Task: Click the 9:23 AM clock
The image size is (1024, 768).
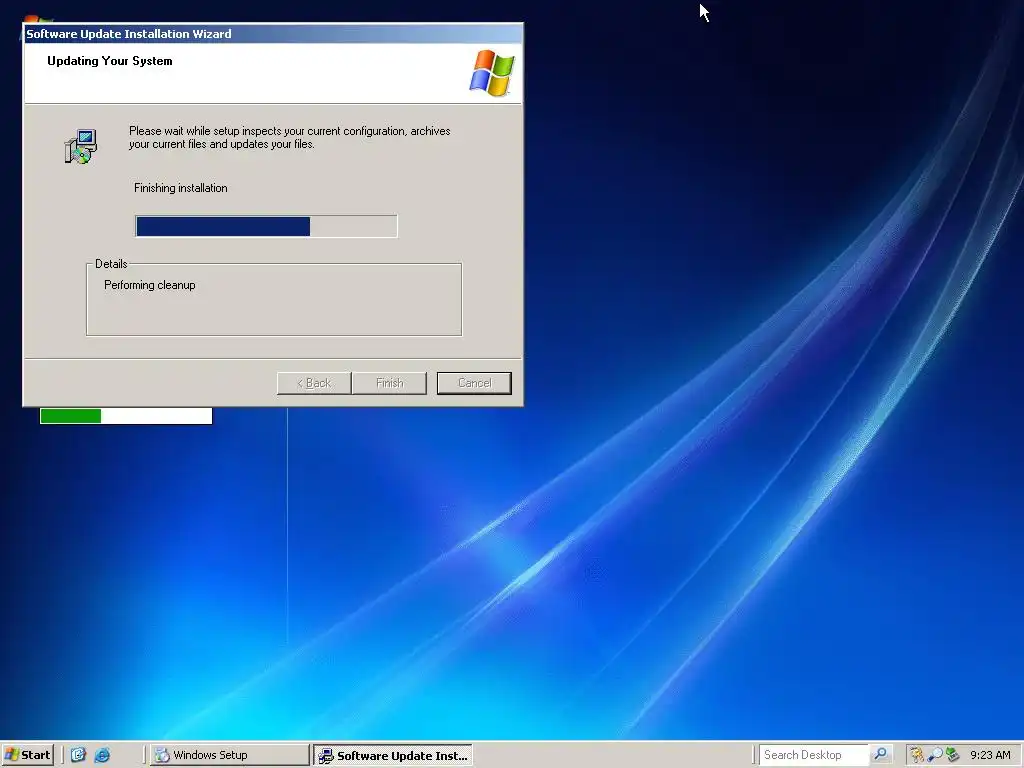Action: tap(990, 755)
